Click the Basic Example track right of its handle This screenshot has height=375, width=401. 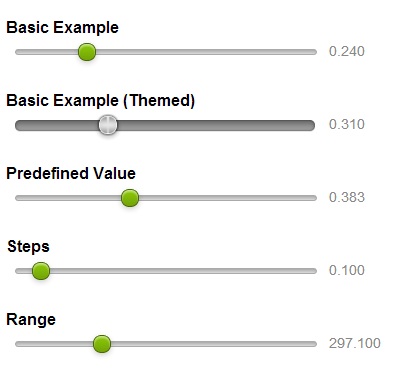coord(206,52)
